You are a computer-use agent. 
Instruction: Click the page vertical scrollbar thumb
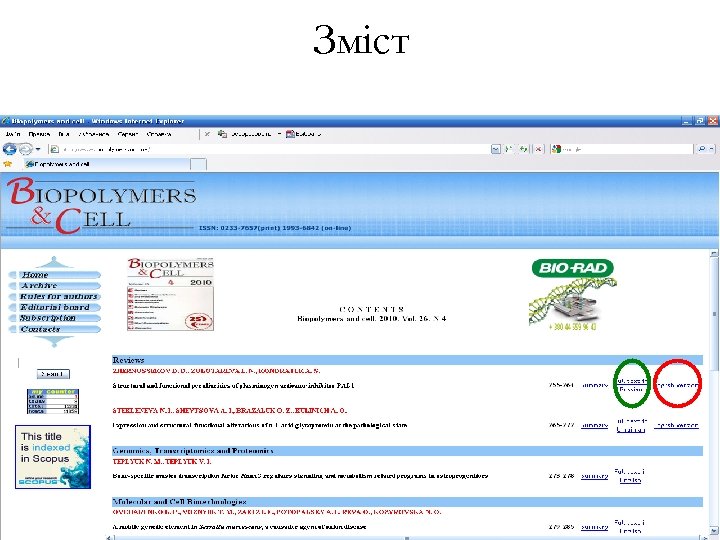click(x=714, y=315)
